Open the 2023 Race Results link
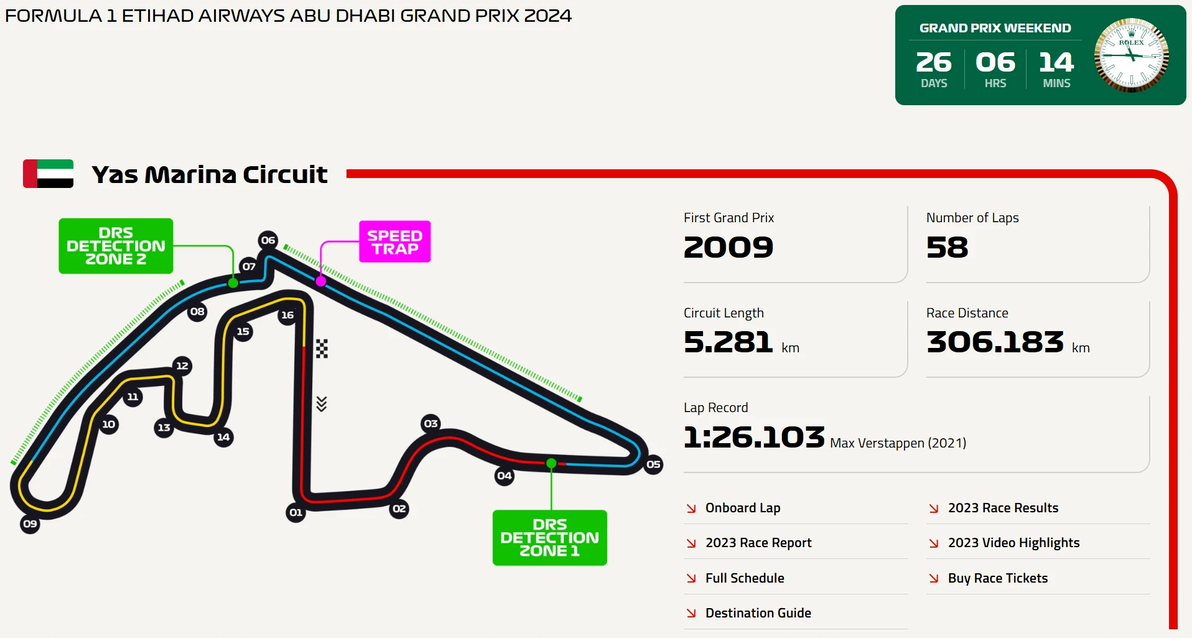Screen dimensions: 1192x638 (x=1003, y=508)
